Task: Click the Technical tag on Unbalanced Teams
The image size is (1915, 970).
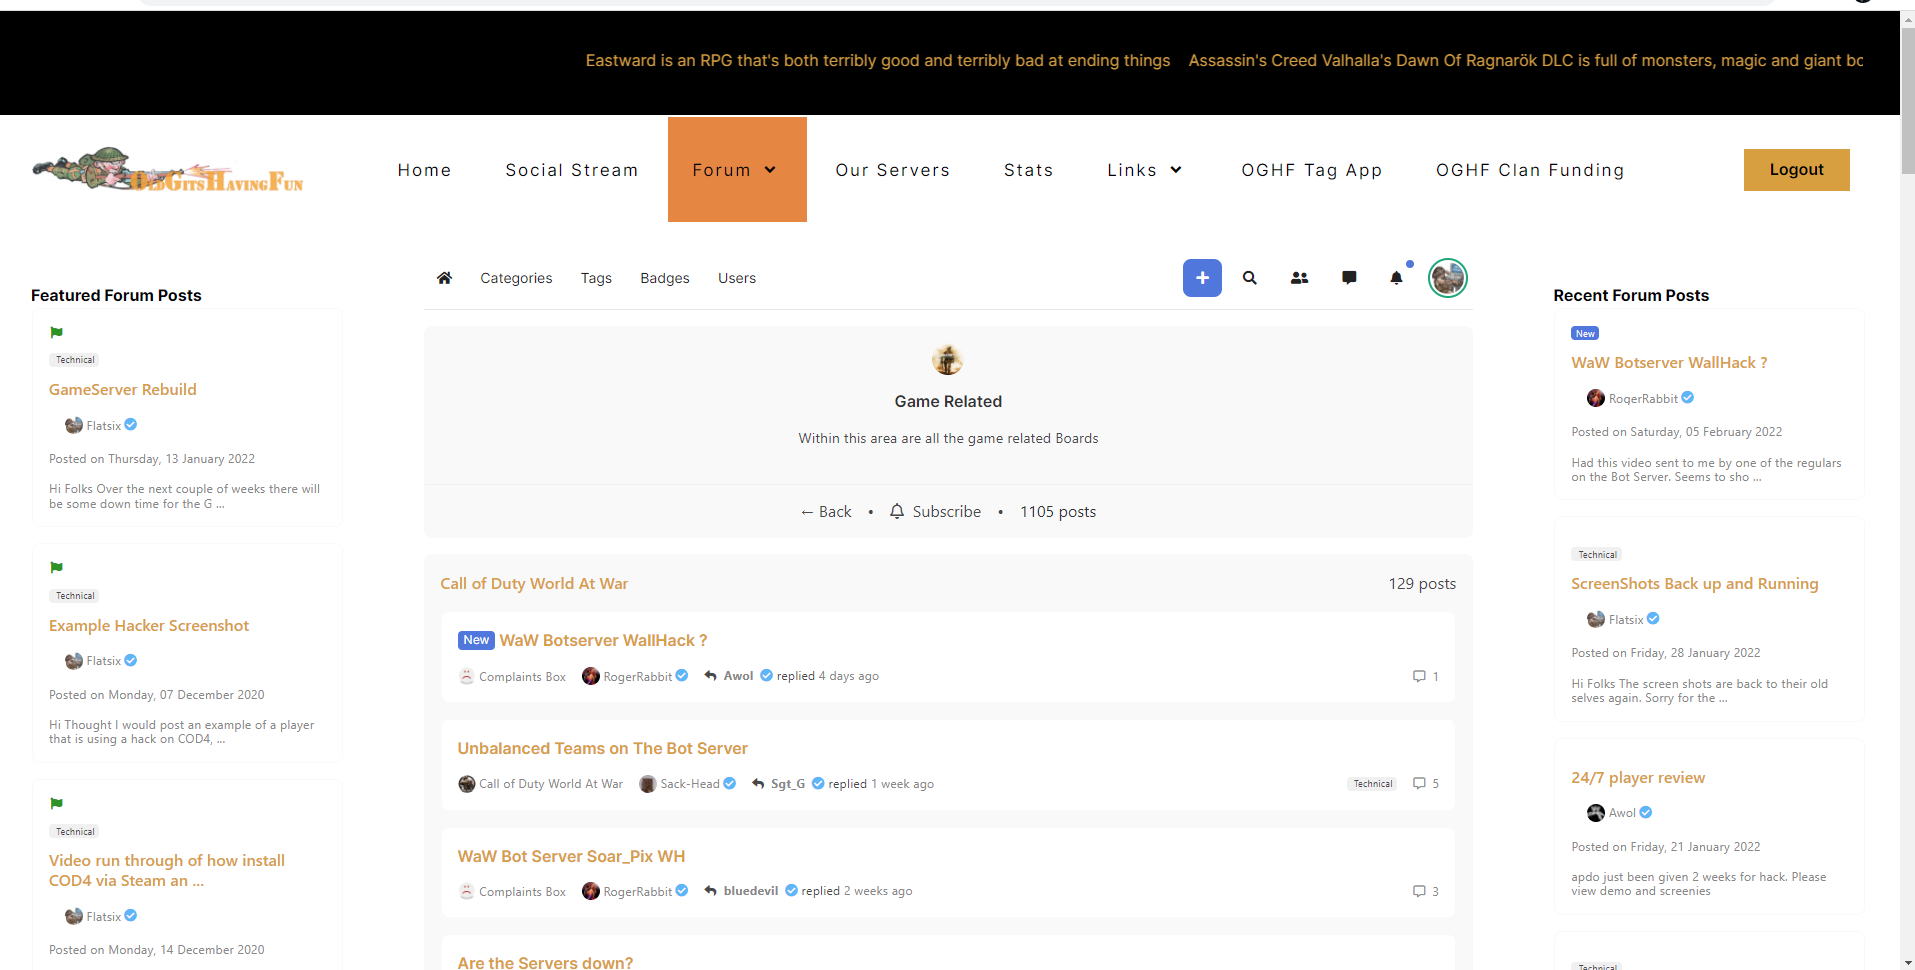Action: (x=1372, y=784)
